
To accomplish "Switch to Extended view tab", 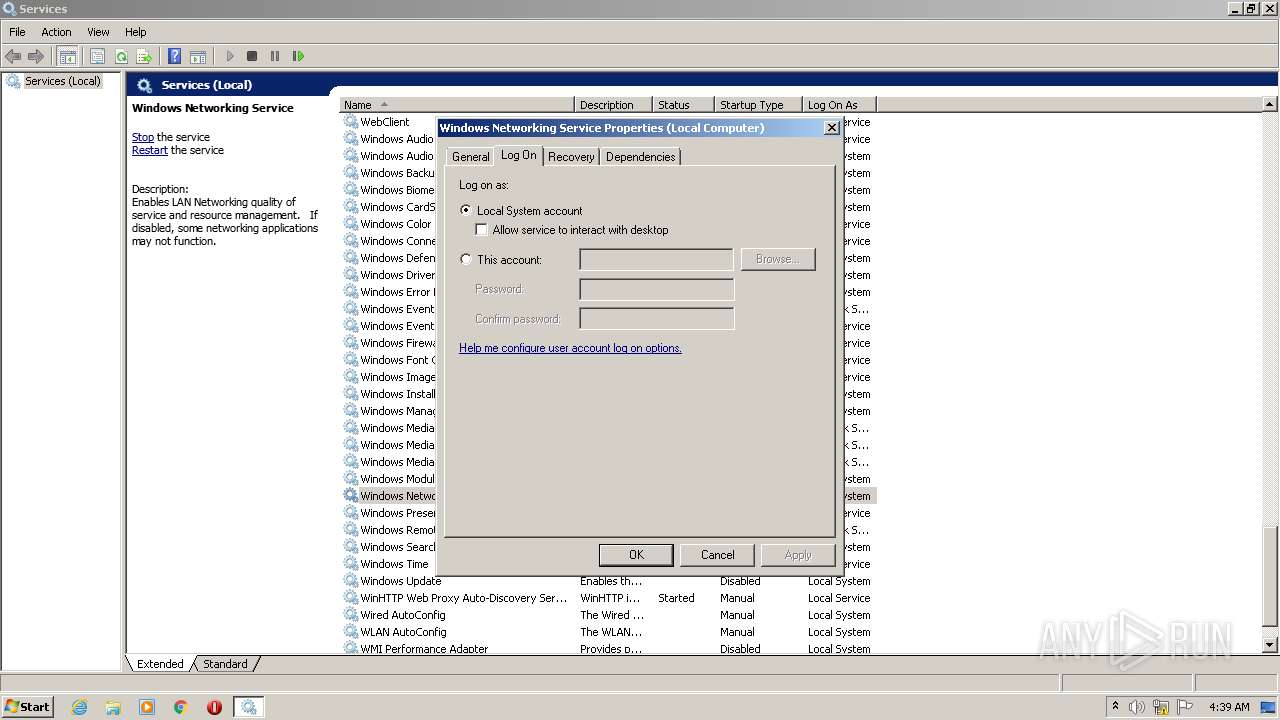I will (x=160, y=664).
